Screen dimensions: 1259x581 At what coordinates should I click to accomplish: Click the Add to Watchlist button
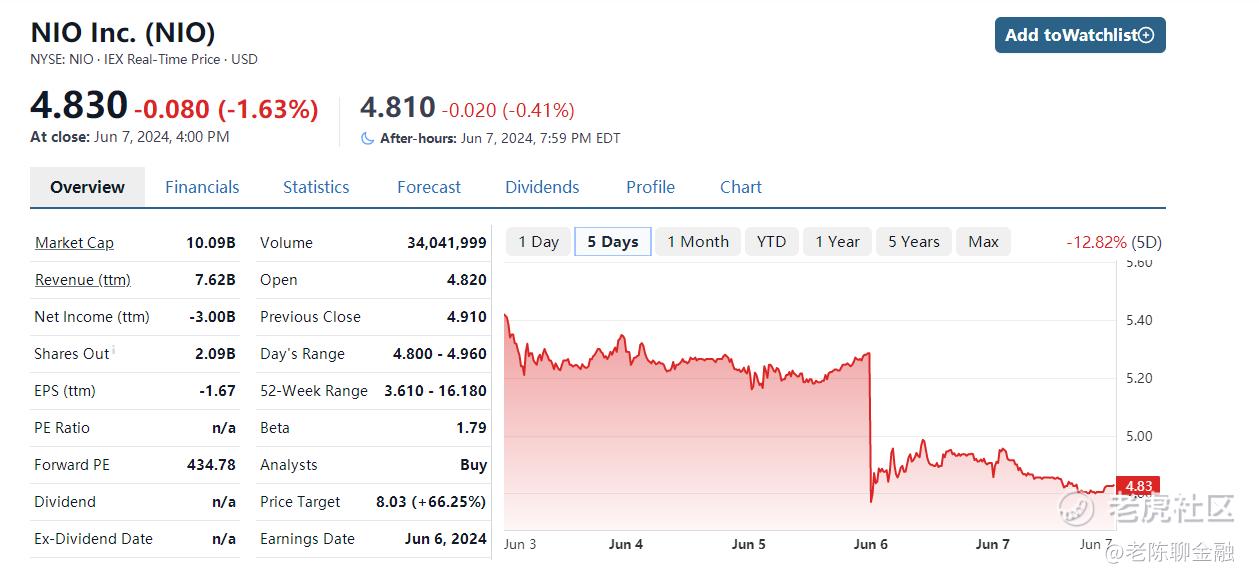(x=1080, y=35)
